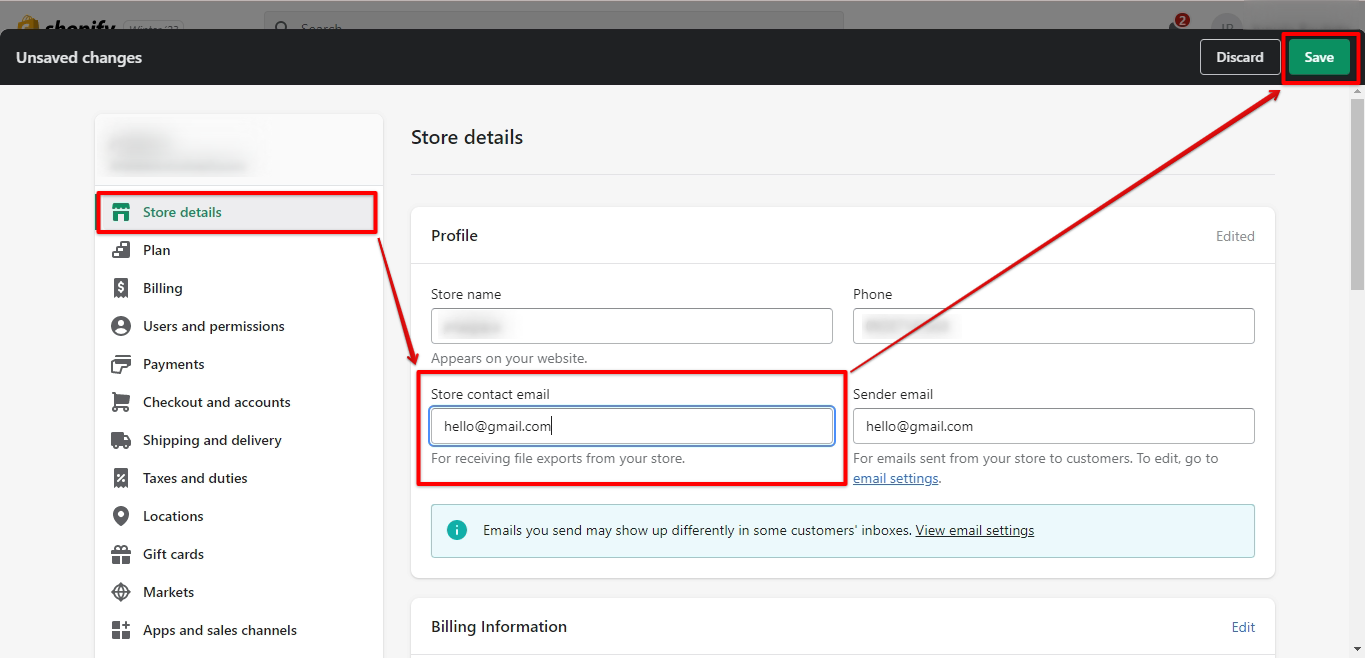The width and height of the screenshot is (1365, 658).
Task: Click the Gift cards icon
Action: click(x=121, y=554)
